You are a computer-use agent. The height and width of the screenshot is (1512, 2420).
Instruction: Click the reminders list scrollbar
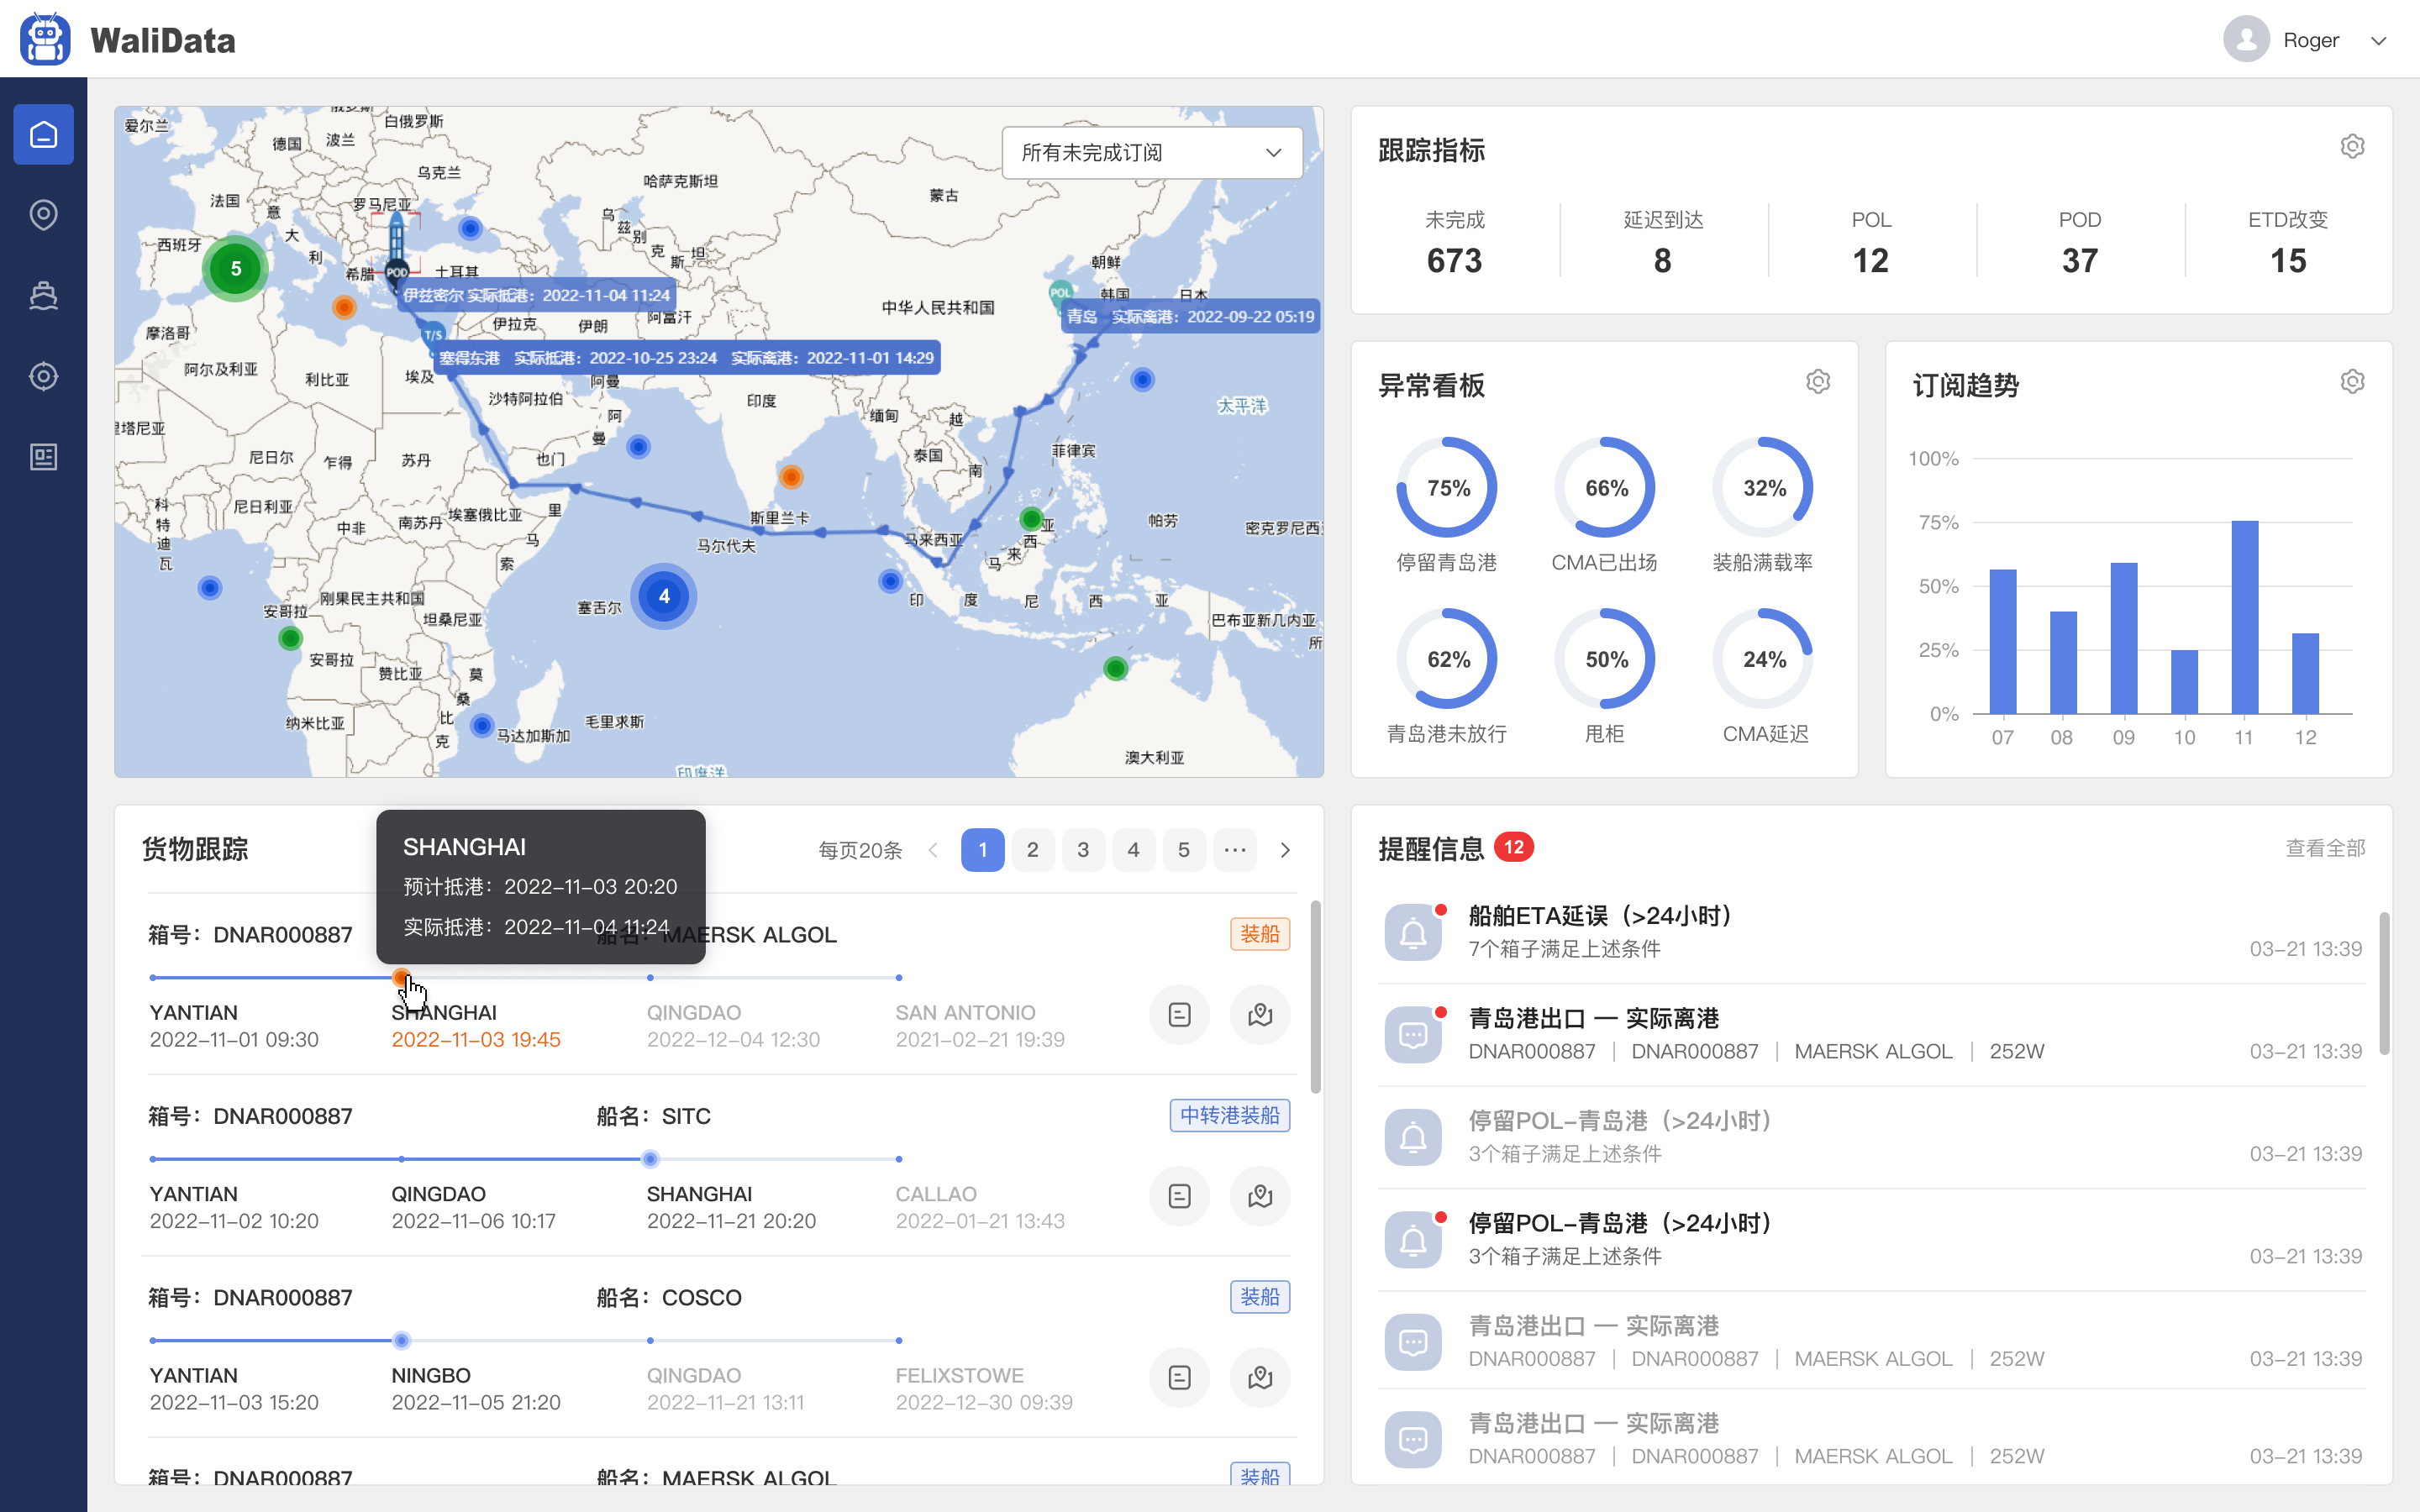point(2384,983)
